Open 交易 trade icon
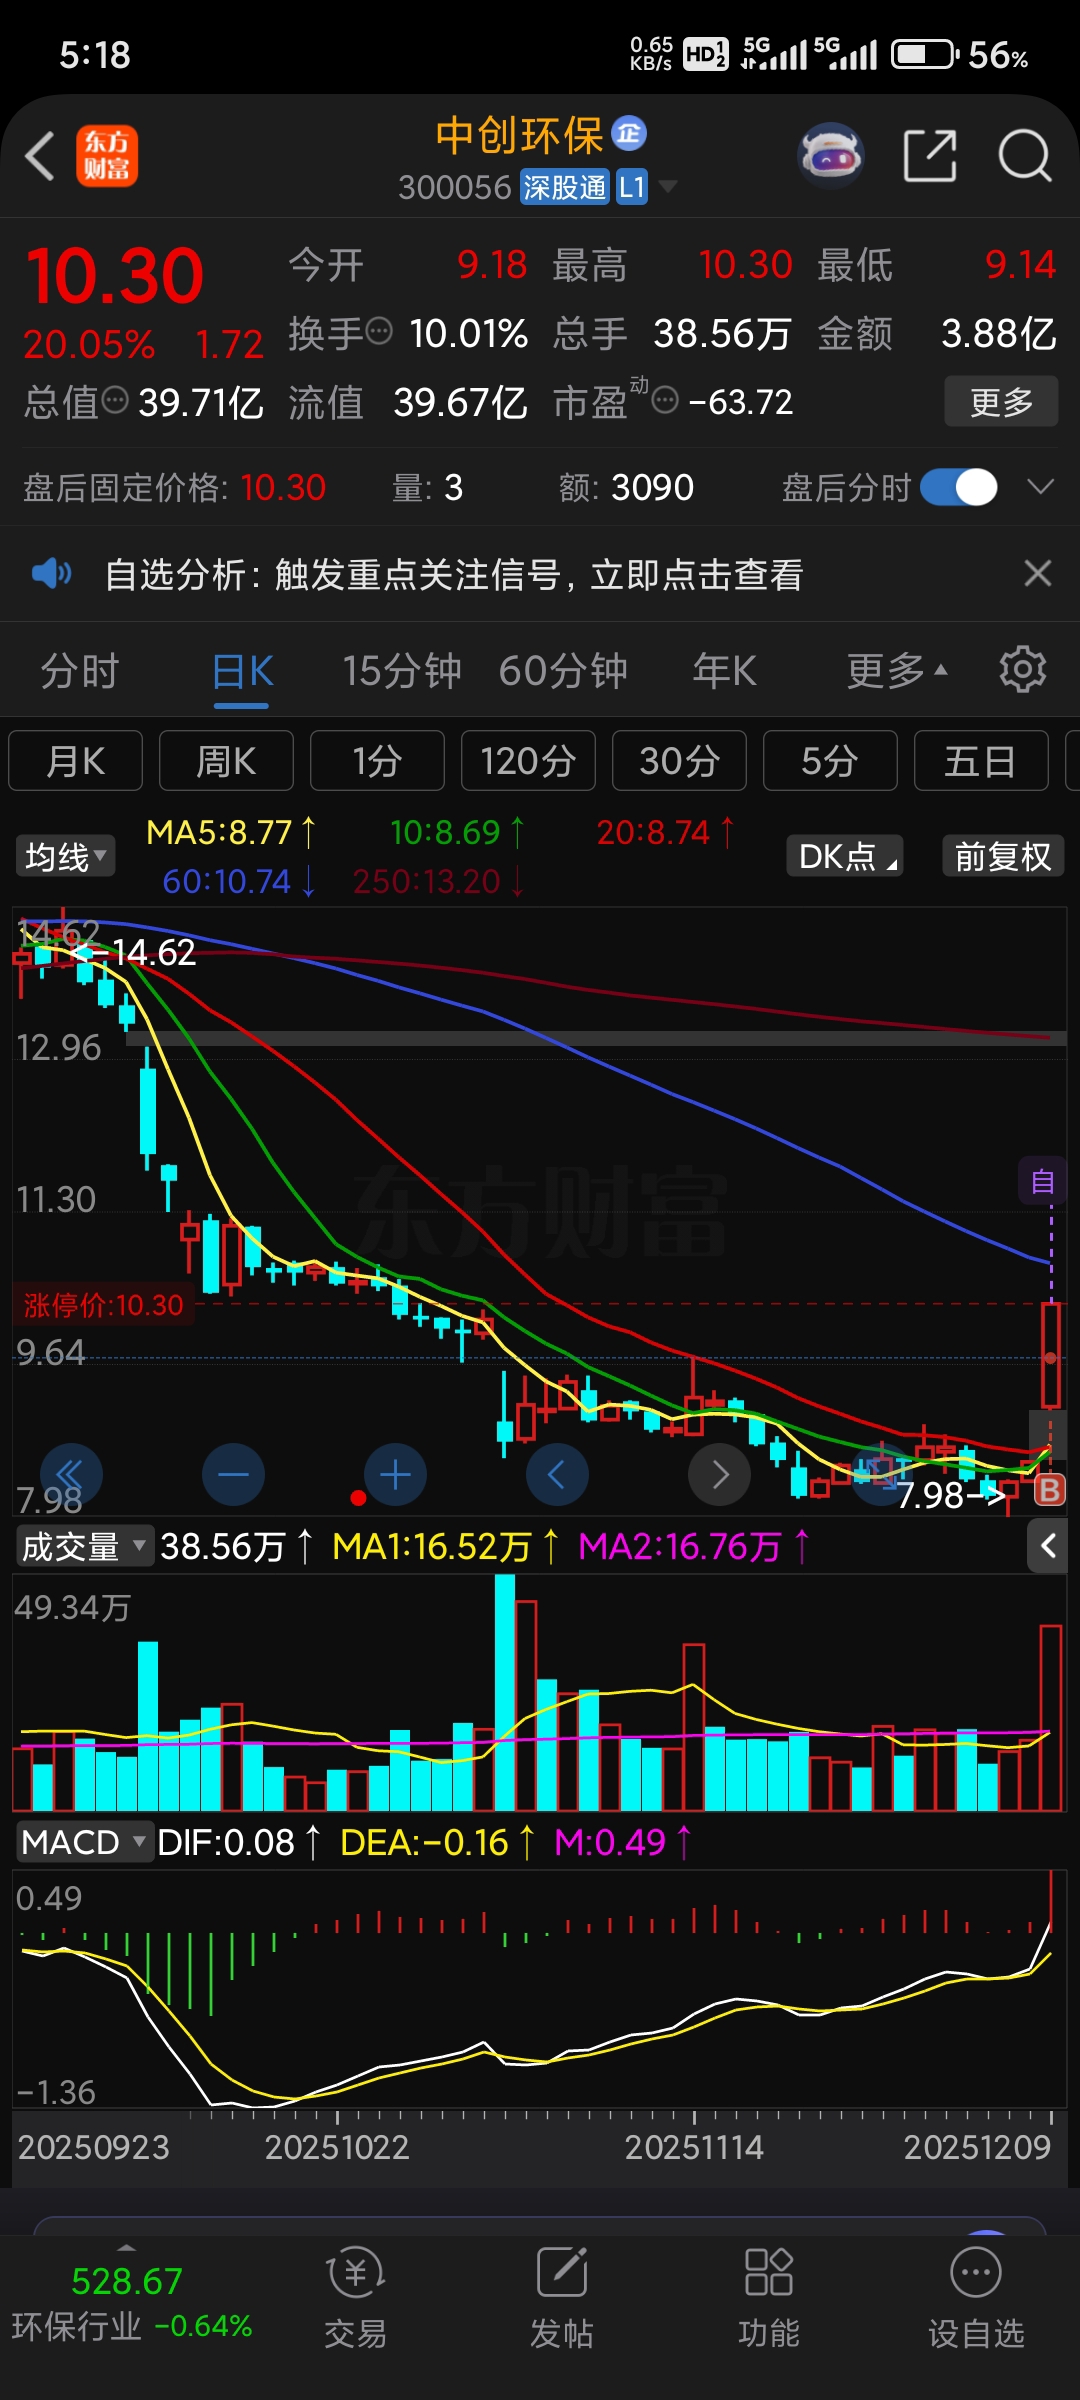The width and height of the screenshot is (1080, 2400). (355, 2300)
